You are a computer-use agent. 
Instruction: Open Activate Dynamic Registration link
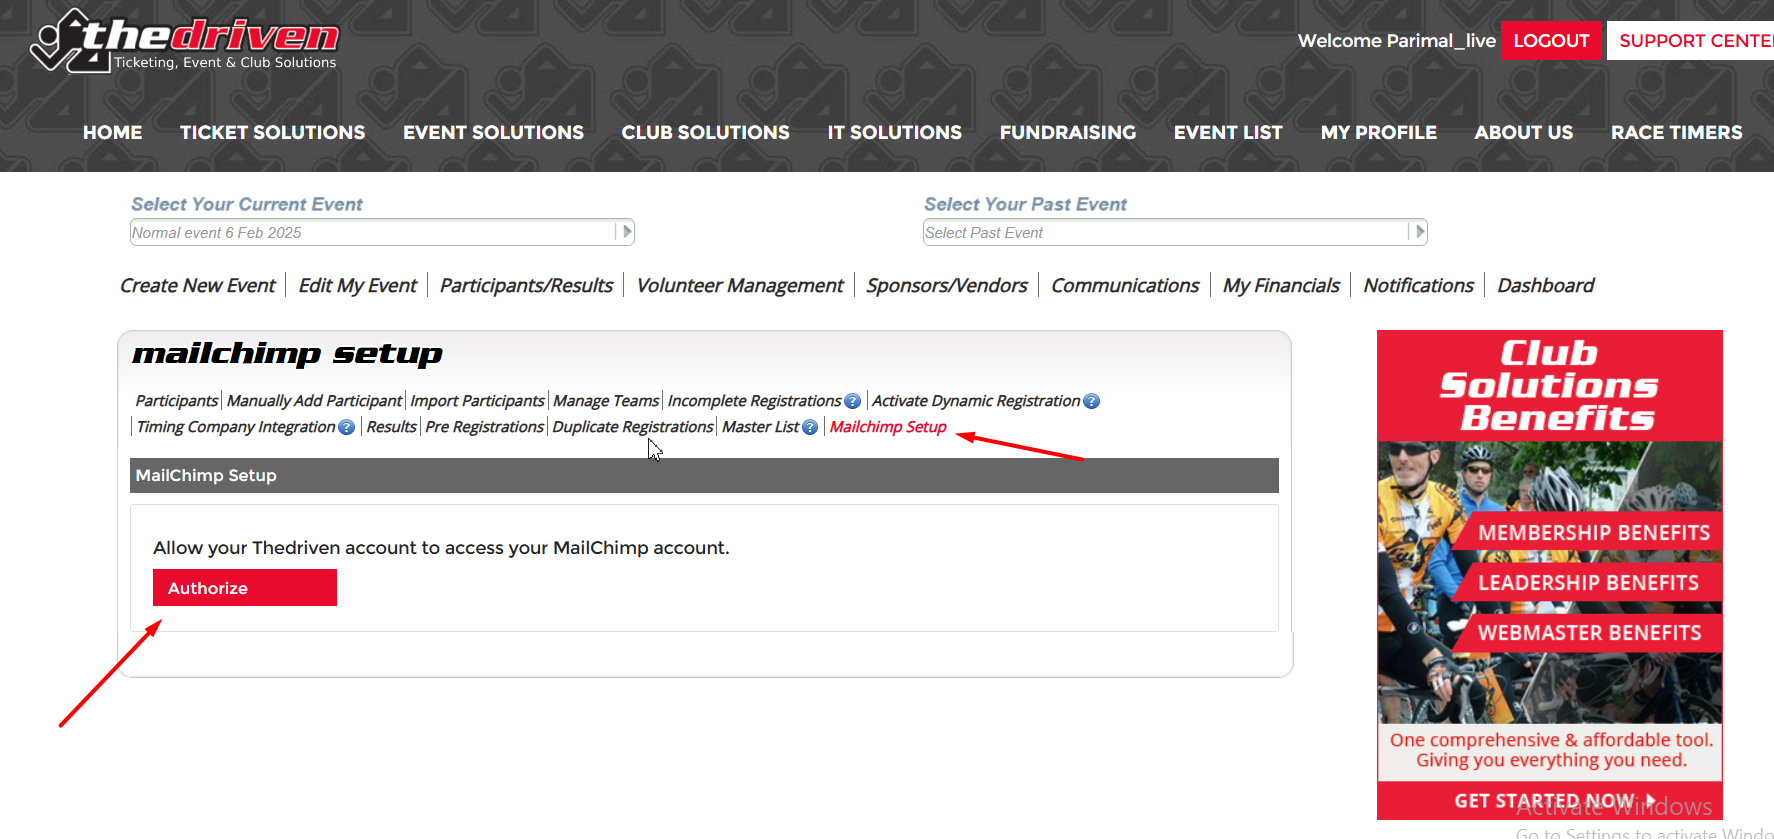[x=976, y=401]
